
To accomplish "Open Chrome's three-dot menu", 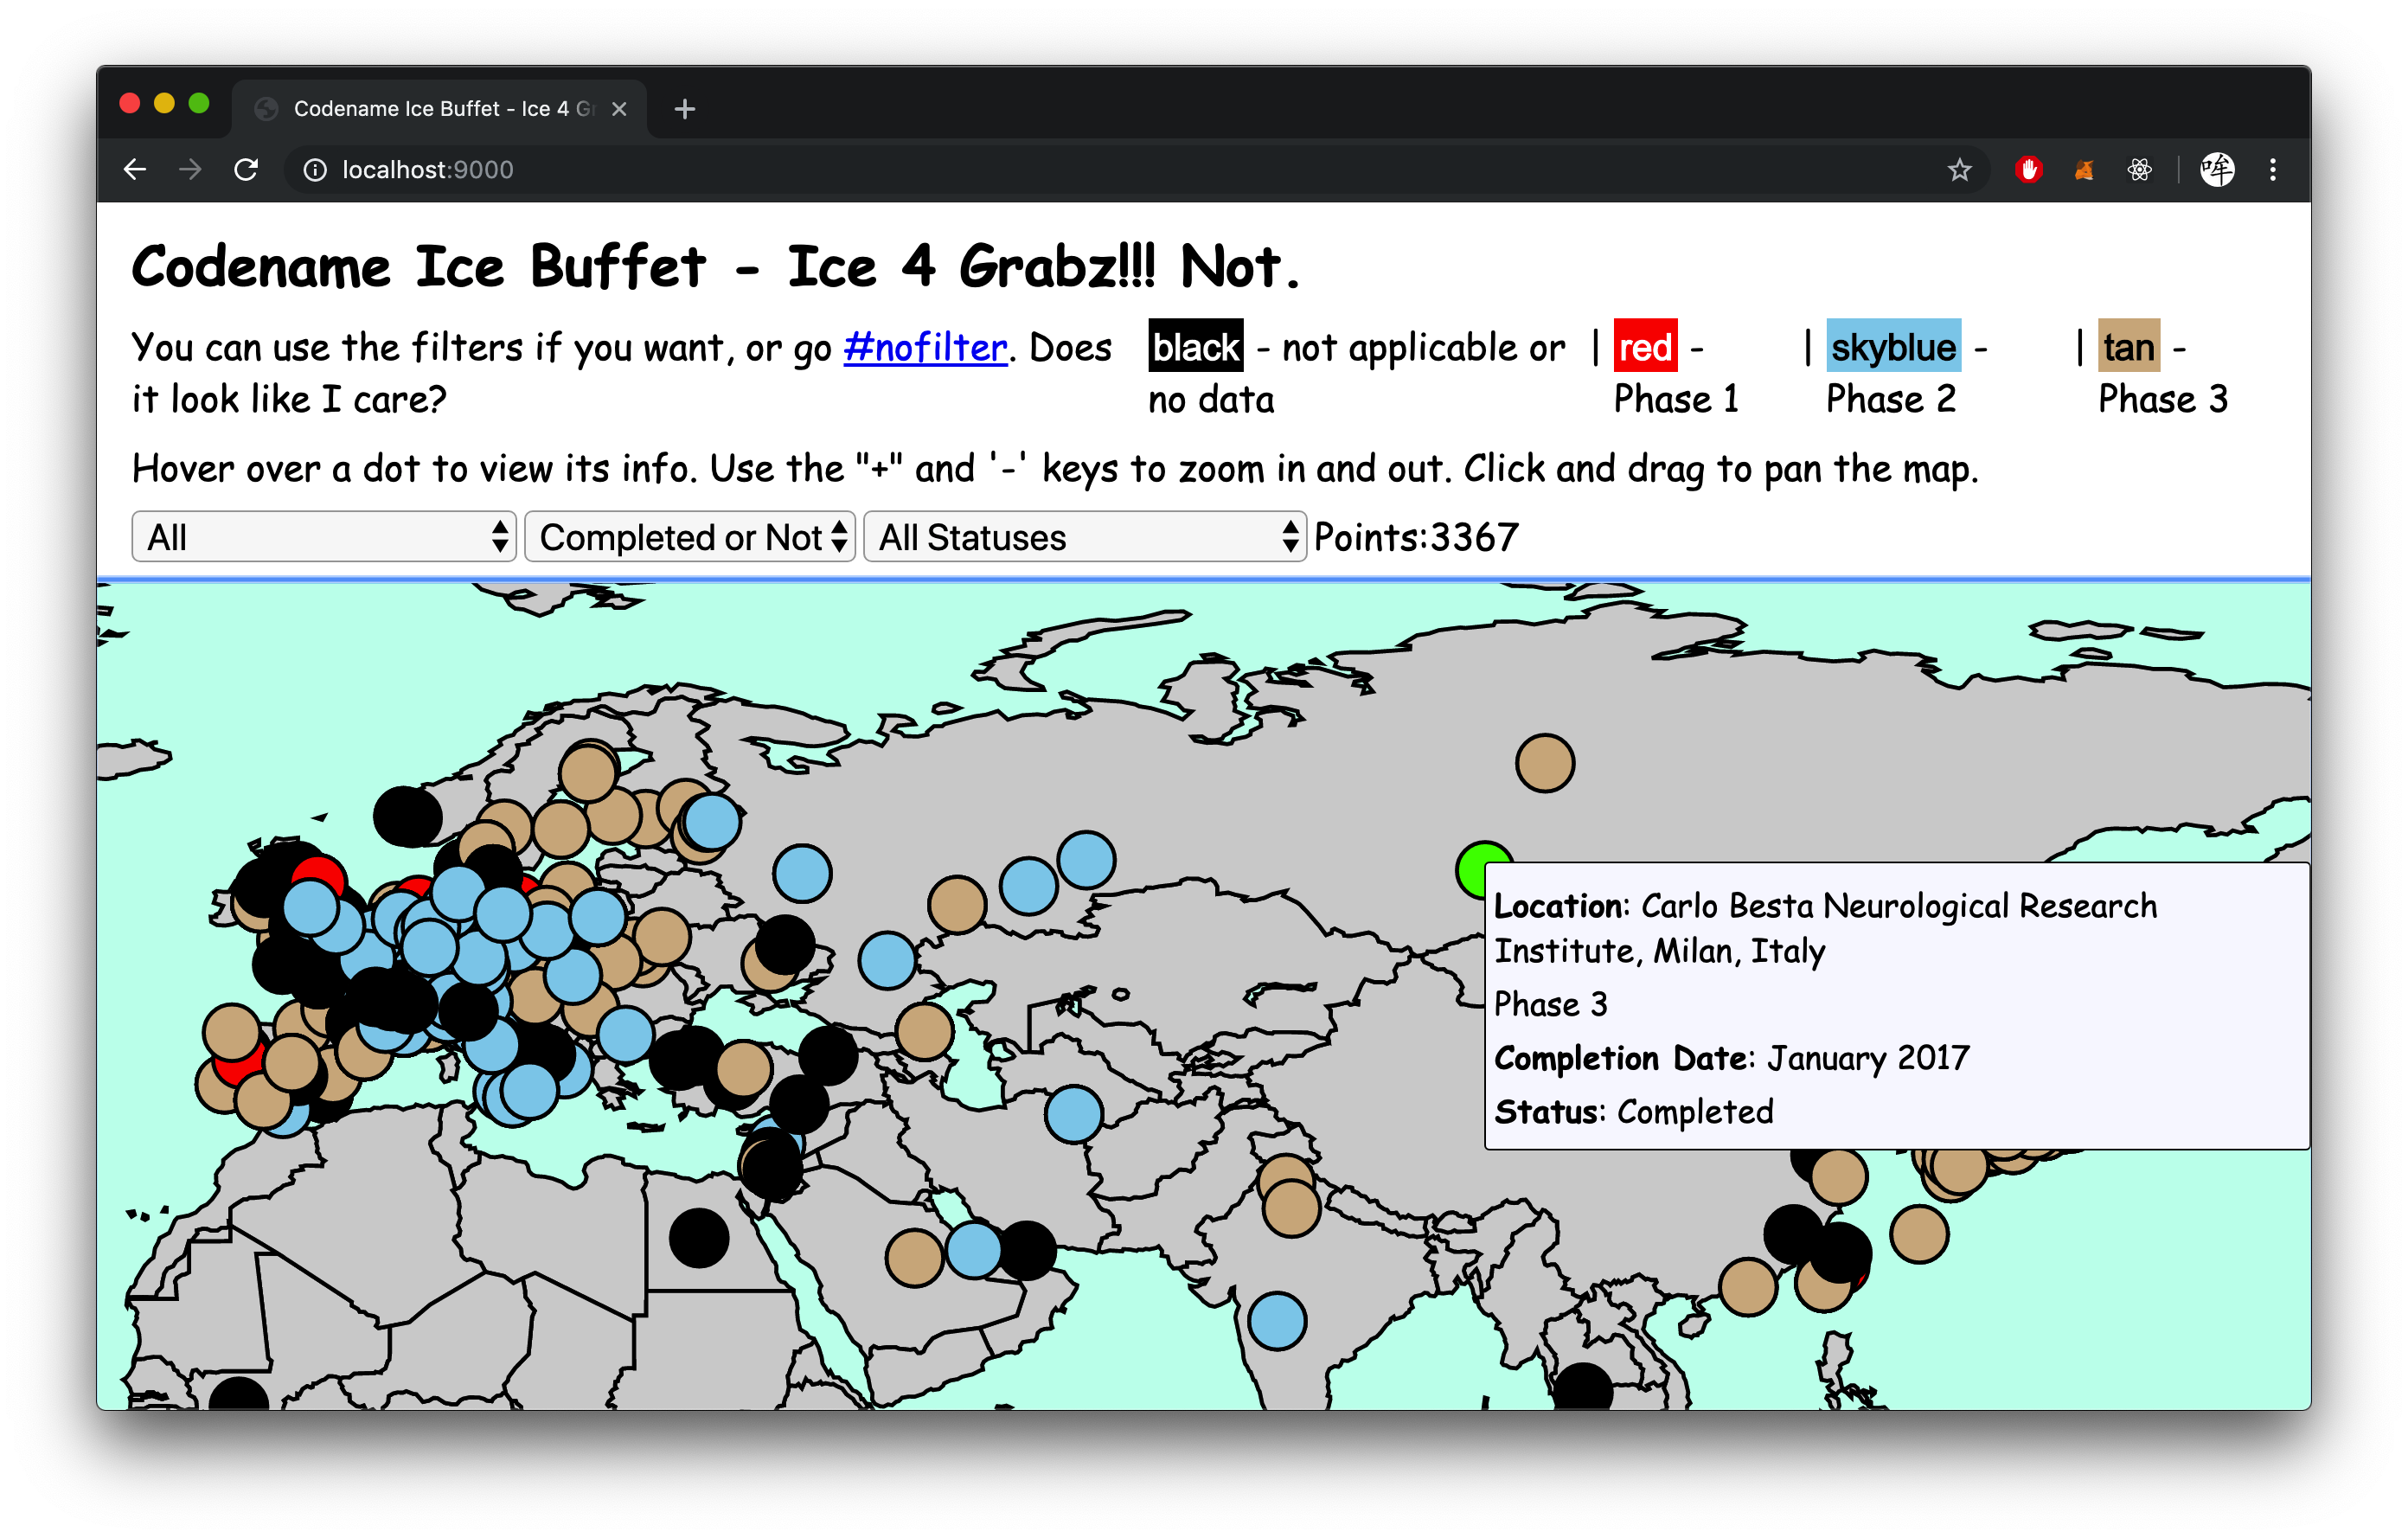I will click(x=2273, y=170).
